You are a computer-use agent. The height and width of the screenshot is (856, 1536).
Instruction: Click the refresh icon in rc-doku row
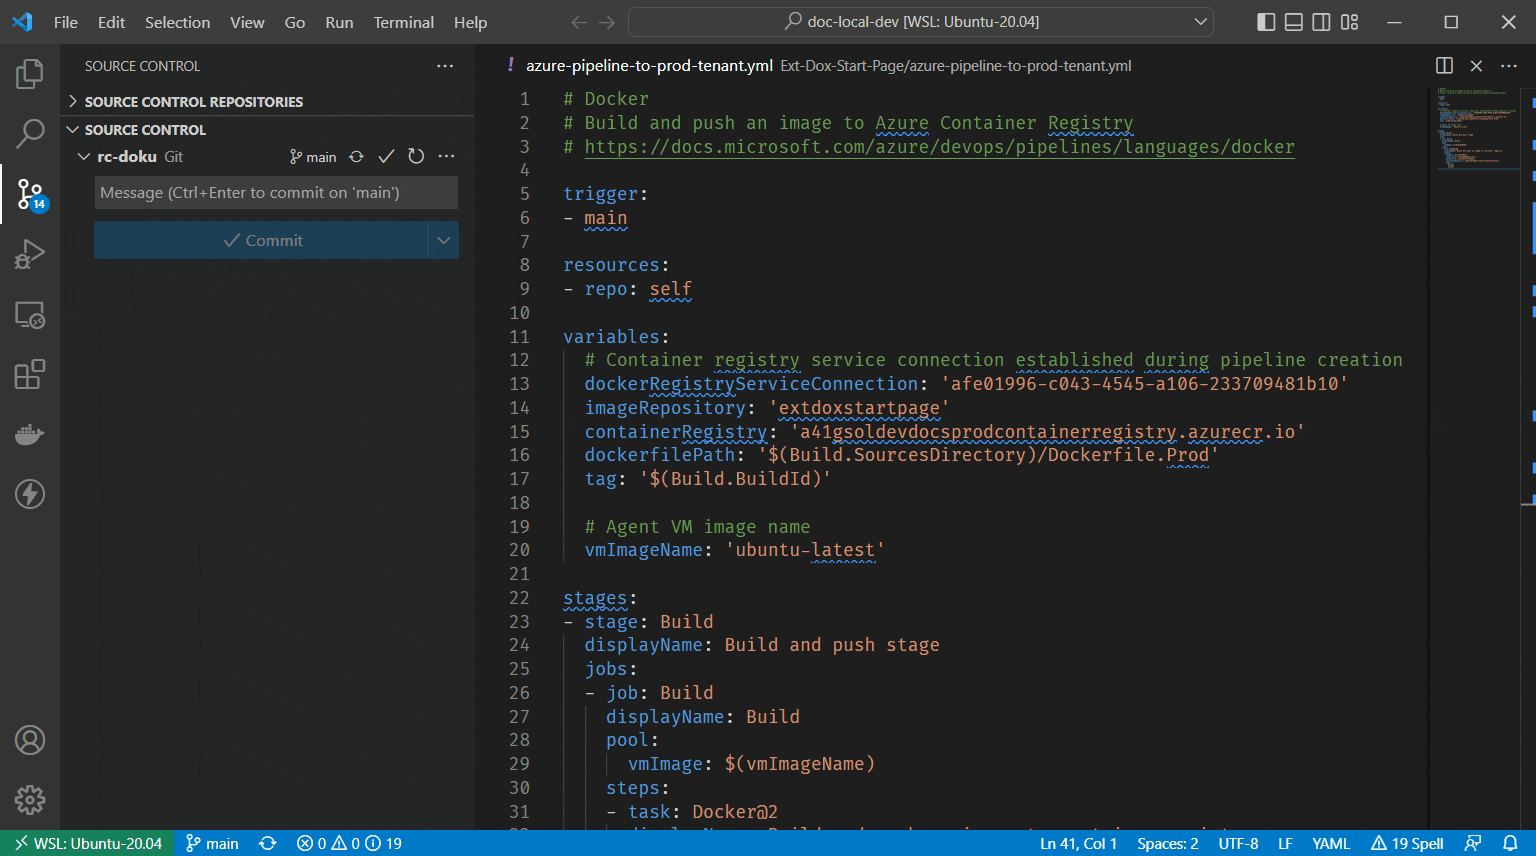416,157
